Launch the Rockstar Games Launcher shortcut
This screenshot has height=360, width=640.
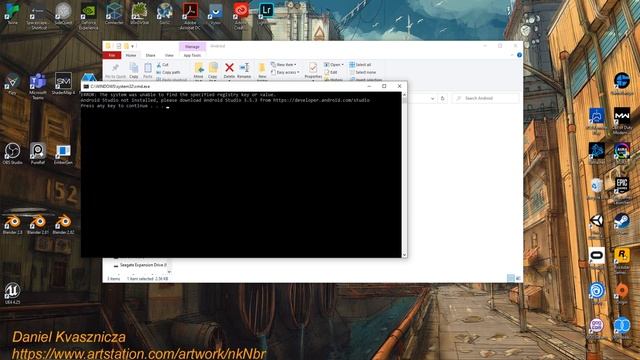click(622, 260)
